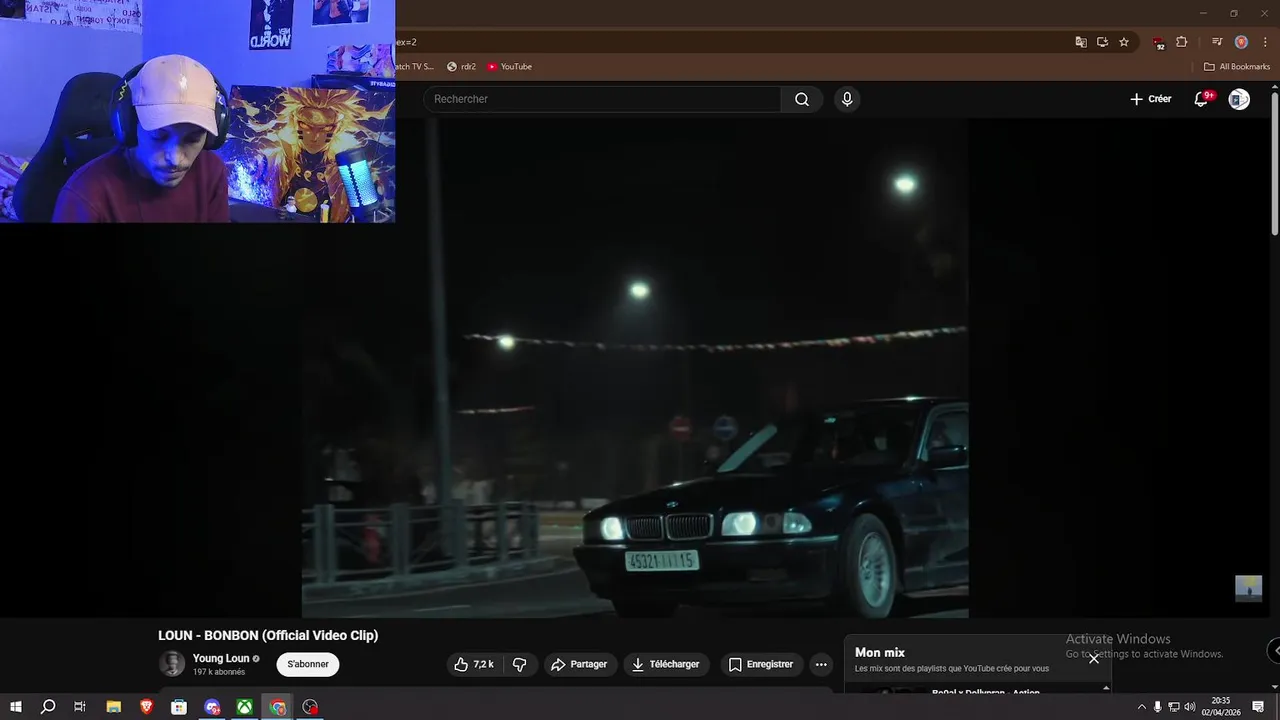Open the network icon in system tray
The image size is (1280, 720).
pyautogui.click(x=1174, y=707)
